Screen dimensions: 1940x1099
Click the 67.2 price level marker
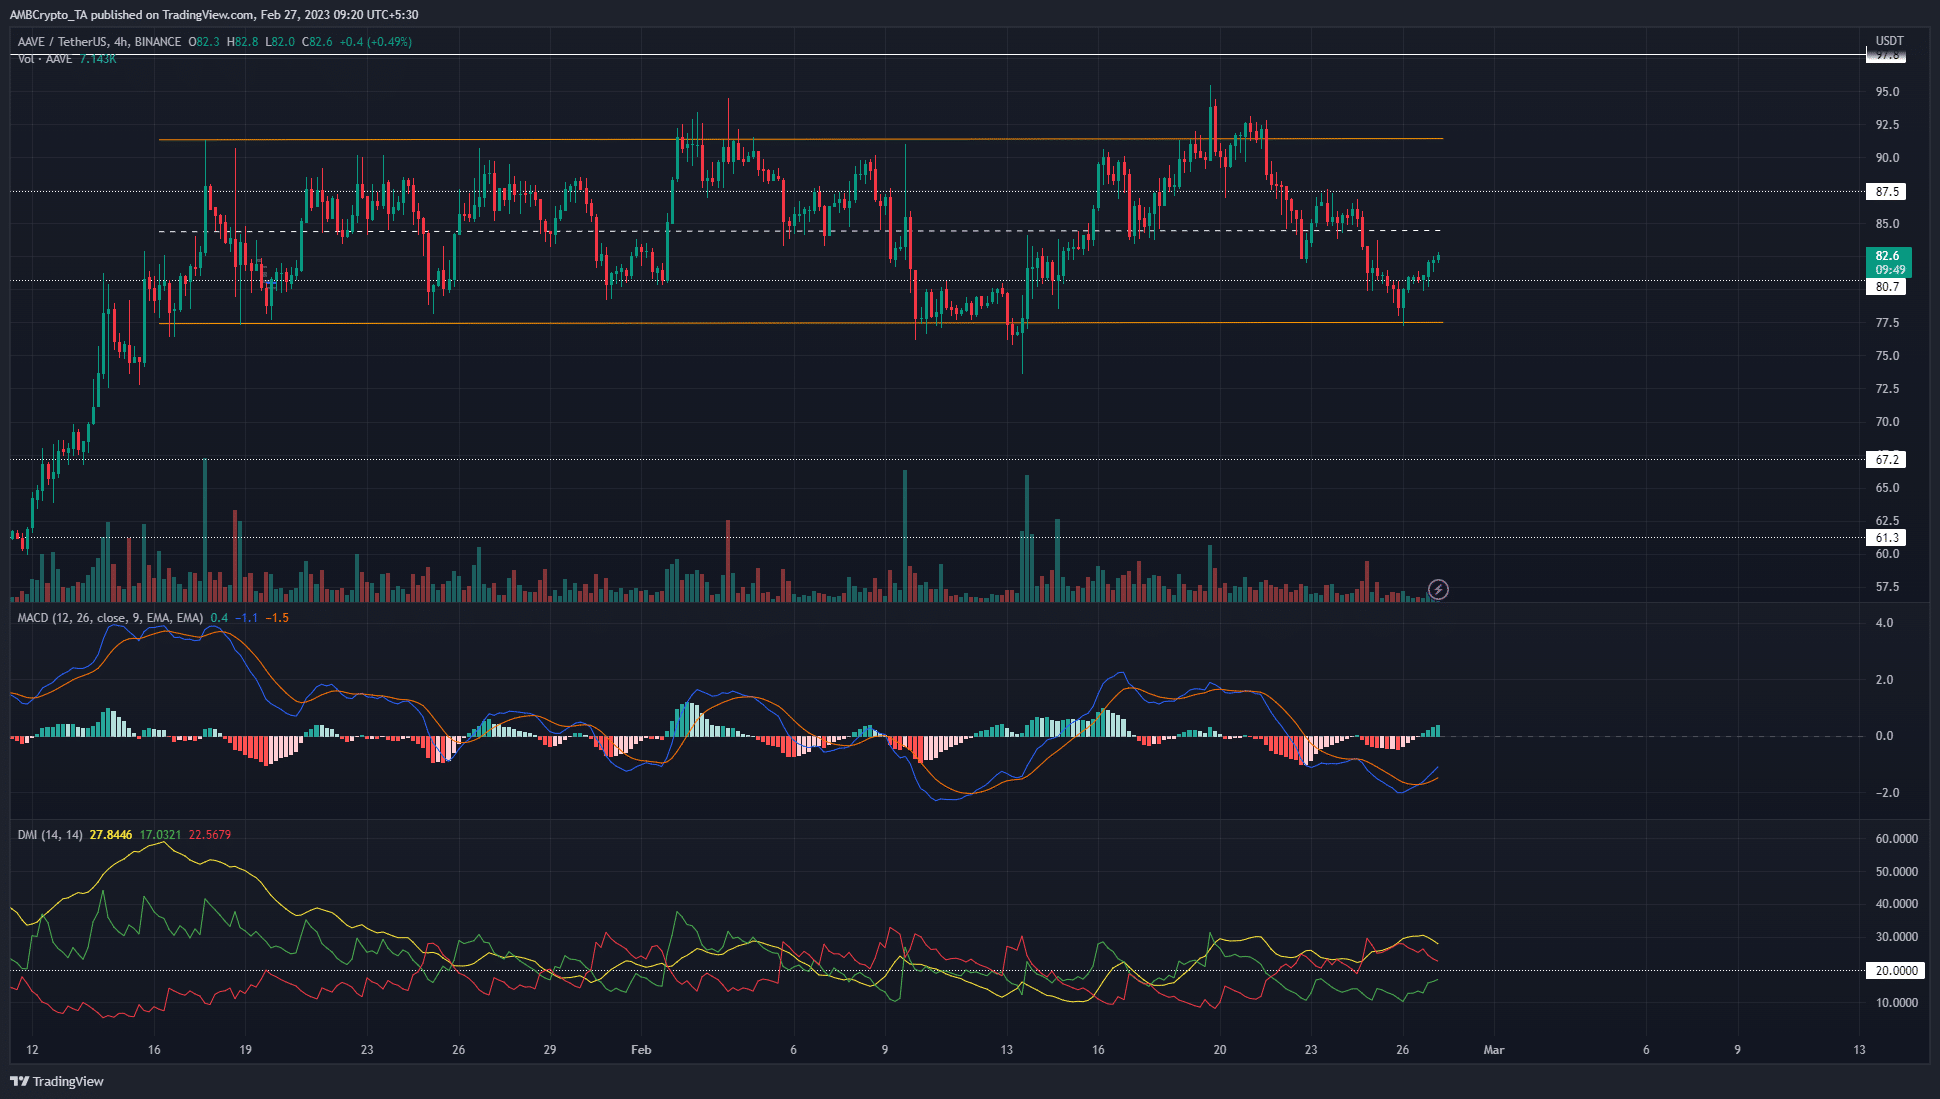(x=1884, y=460)
